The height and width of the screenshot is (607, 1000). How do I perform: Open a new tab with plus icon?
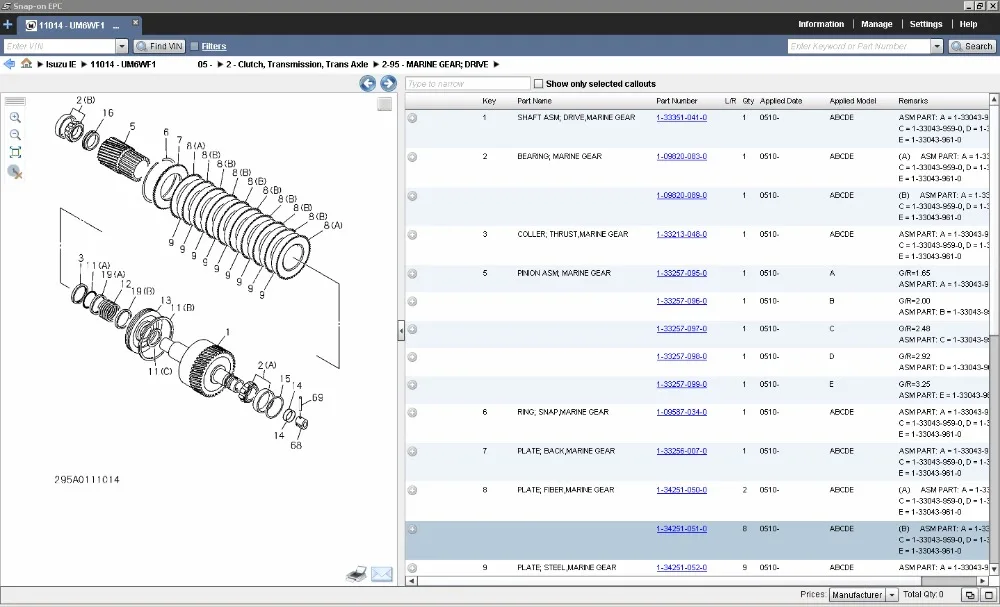7,25
